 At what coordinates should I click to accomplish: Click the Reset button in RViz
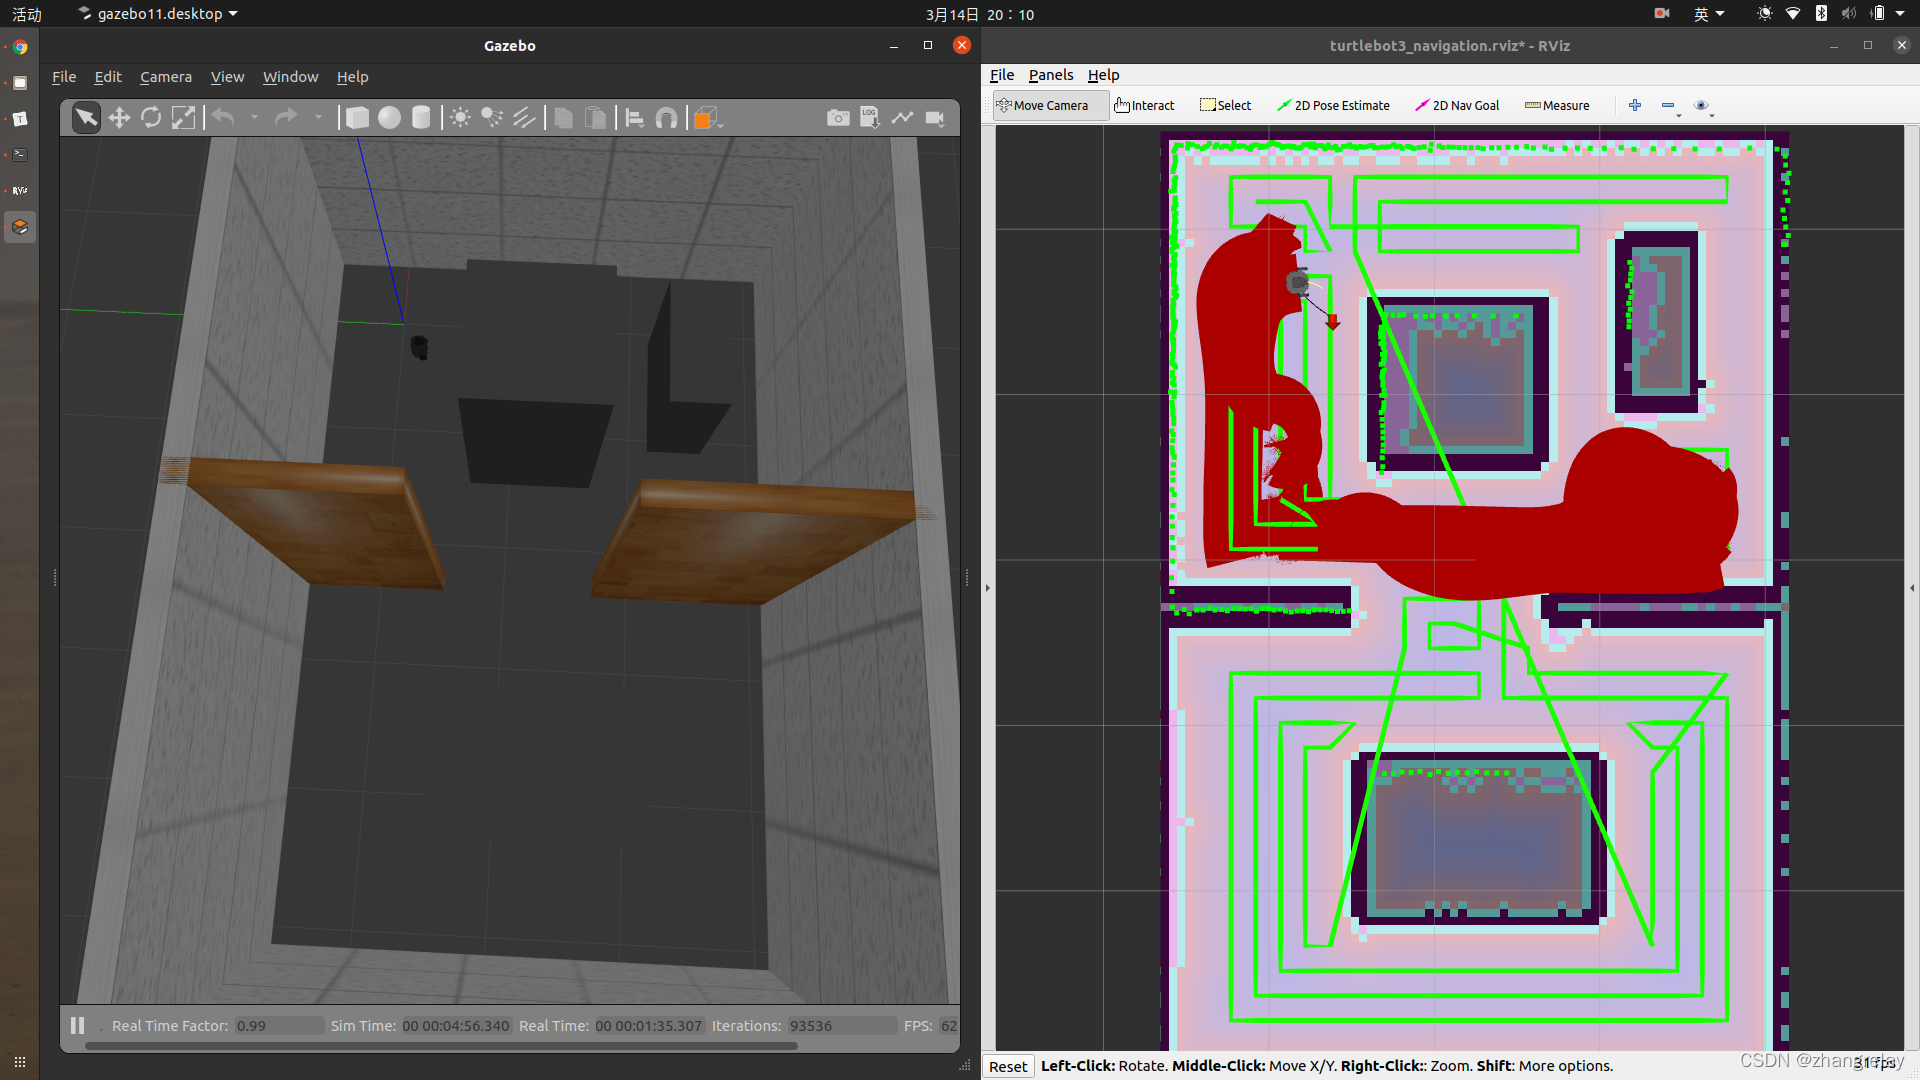click(x=1008, y=1066)
